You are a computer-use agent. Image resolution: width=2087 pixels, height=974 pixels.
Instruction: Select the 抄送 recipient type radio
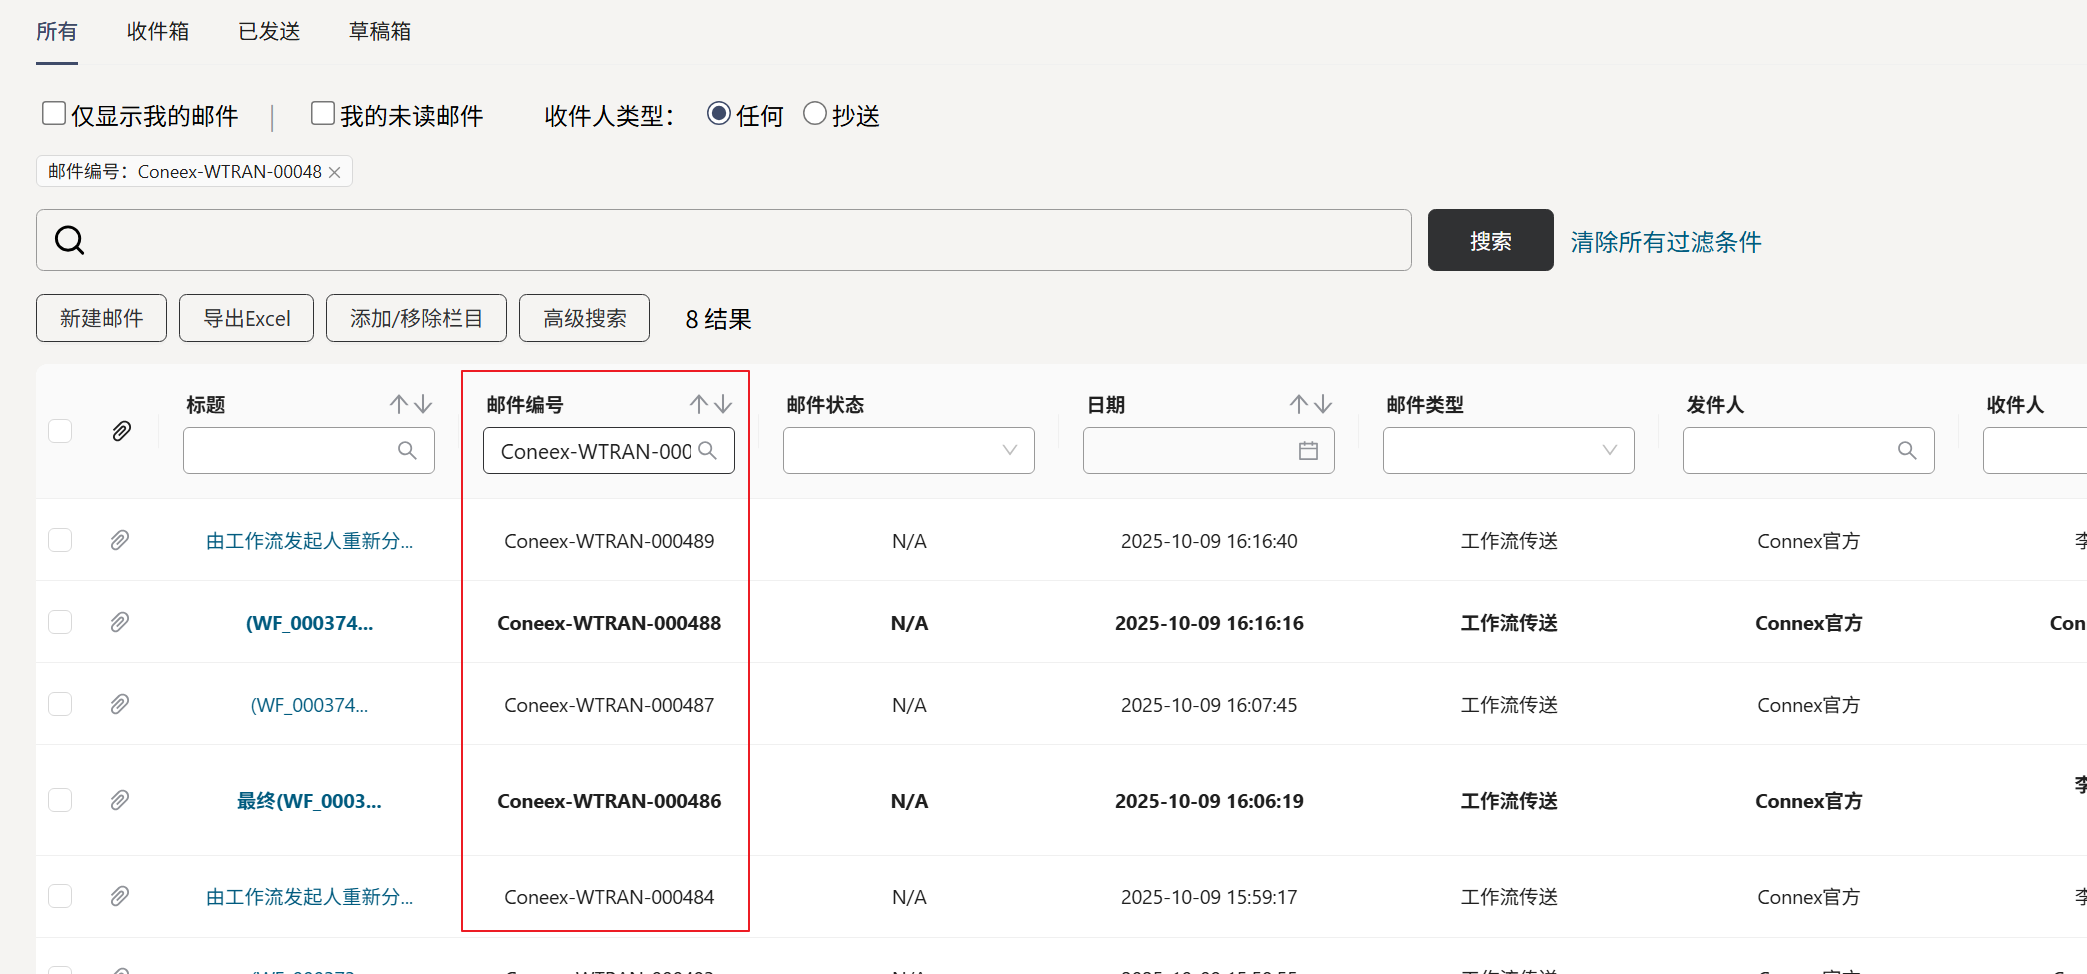tap(815, 114)
